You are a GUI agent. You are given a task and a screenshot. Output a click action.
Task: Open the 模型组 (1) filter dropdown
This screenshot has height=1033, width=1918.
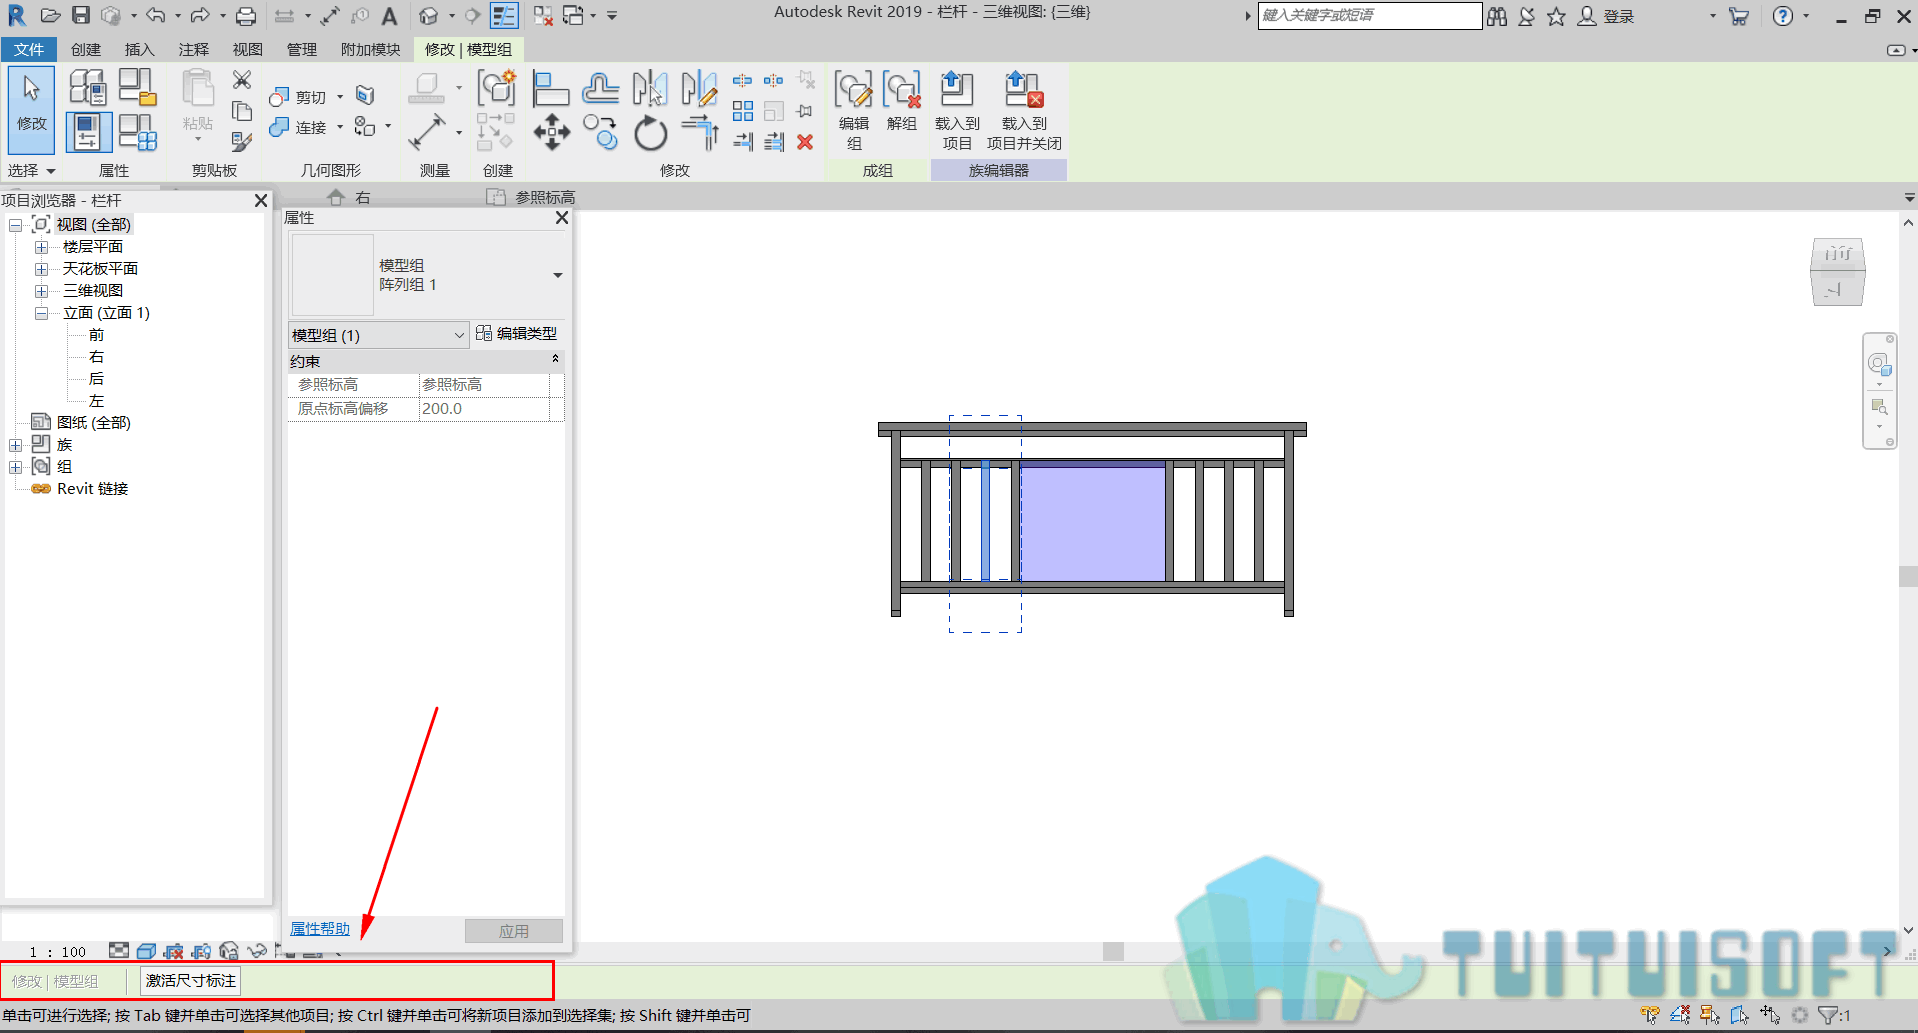378,335
